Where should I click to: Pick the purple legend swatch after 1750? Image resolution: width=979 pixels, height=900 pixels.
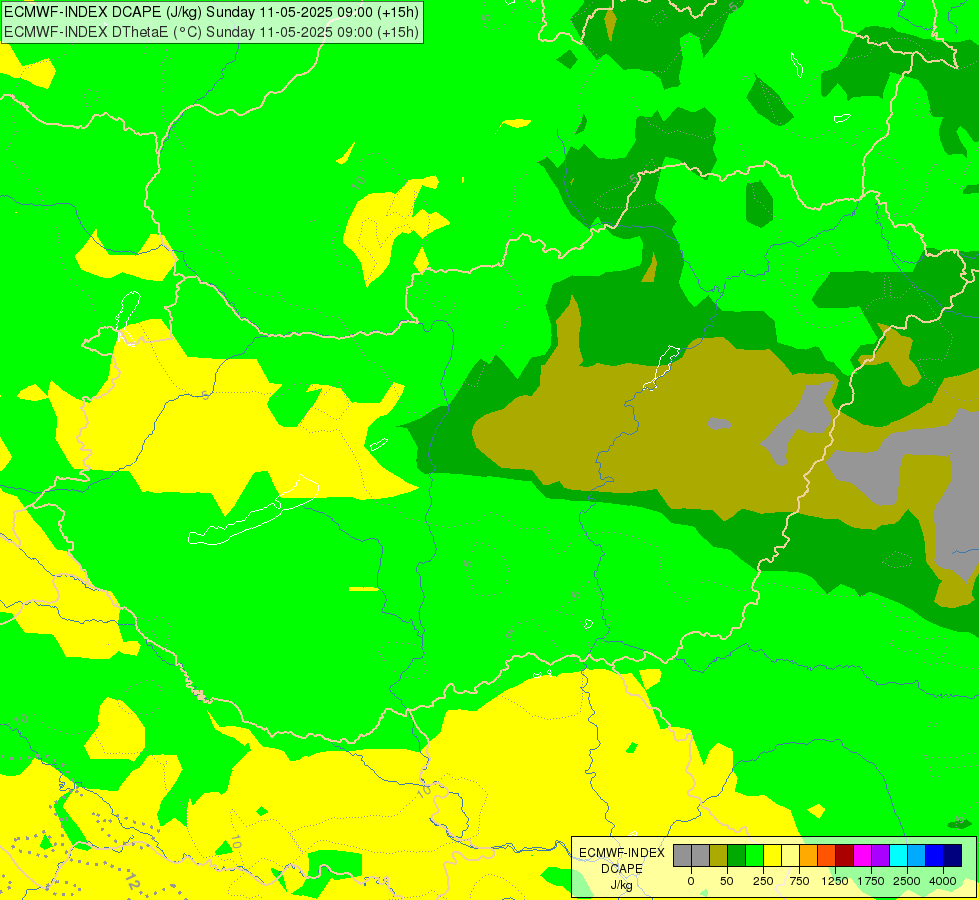point(880,855)
